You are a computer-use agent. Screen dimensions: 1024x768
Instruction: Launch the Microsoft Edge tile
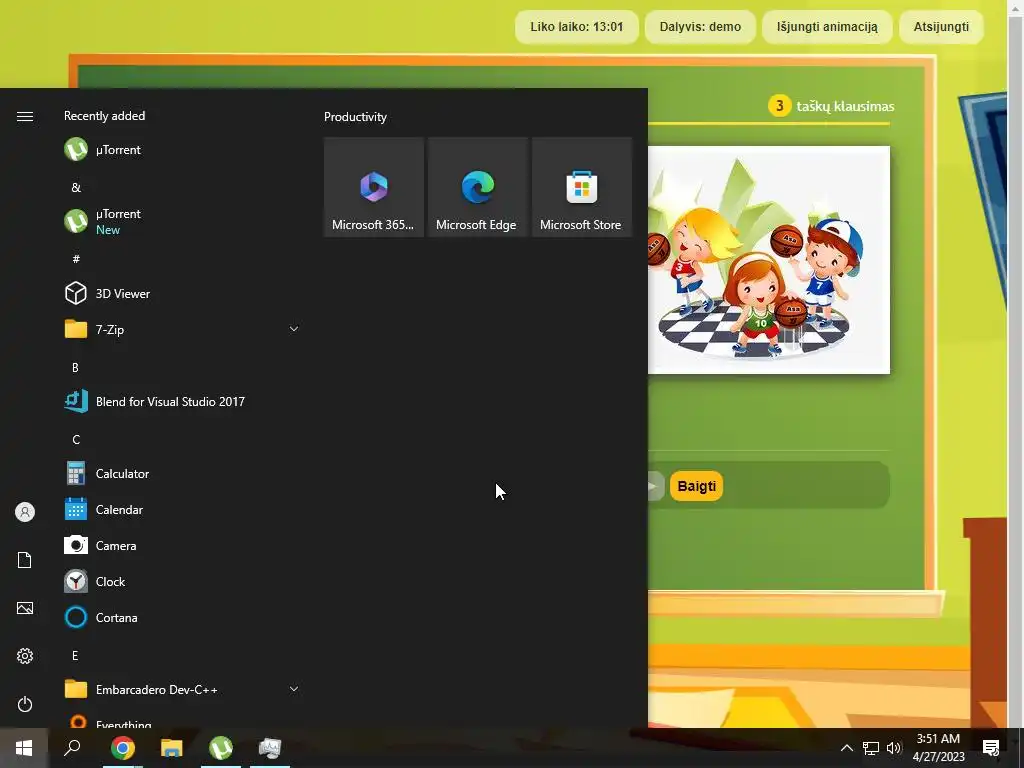pos(477,187)
